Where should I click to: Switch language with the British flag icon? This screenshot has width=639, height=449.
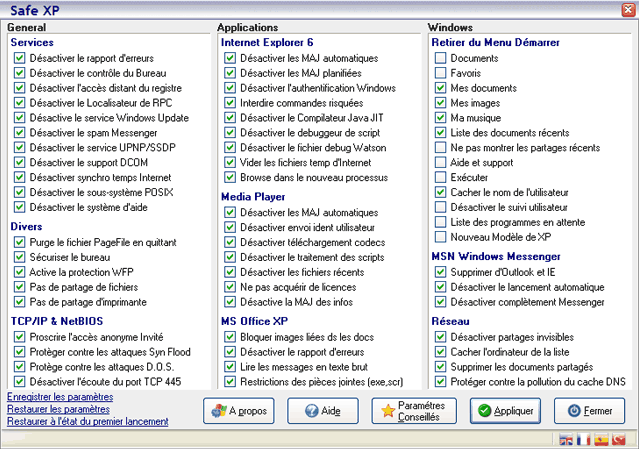[x=566, y=440]
